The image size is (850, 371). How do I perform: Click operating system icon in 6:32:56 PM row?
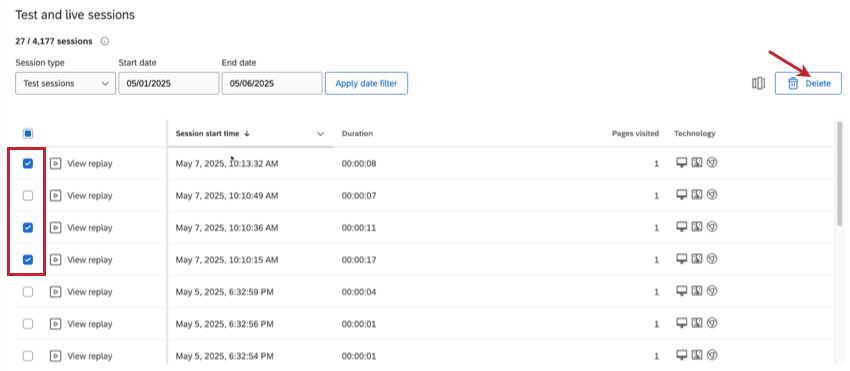(697, 323)
